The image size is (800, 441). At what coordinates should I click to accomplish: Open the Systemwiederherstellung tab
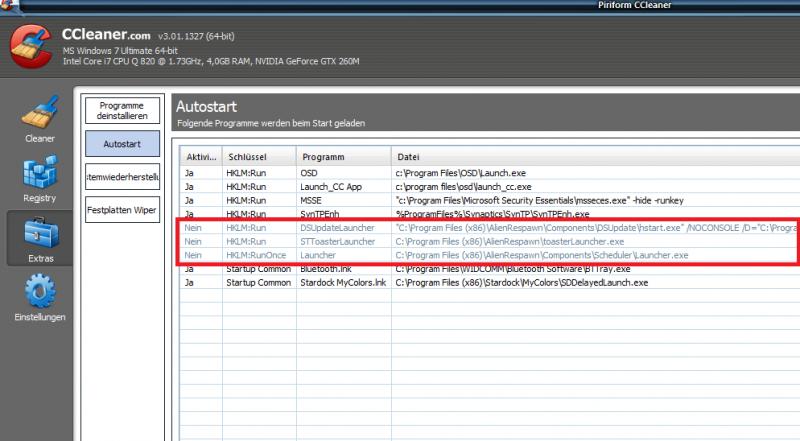click(122, 178)
